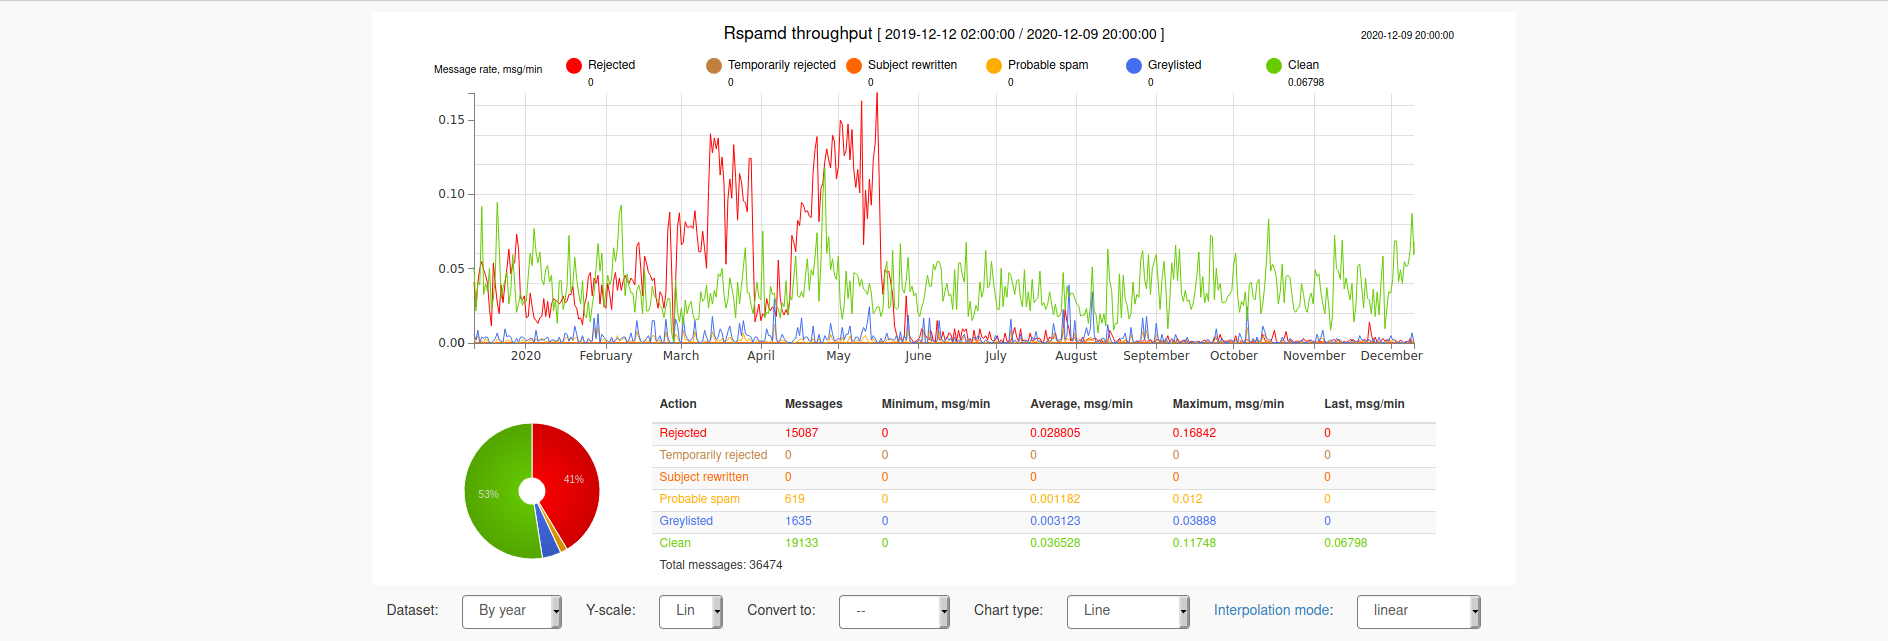This screenshot has width=1888, height=641.
Task: Click the Probable spam count 619
Action: coord(794,499)
